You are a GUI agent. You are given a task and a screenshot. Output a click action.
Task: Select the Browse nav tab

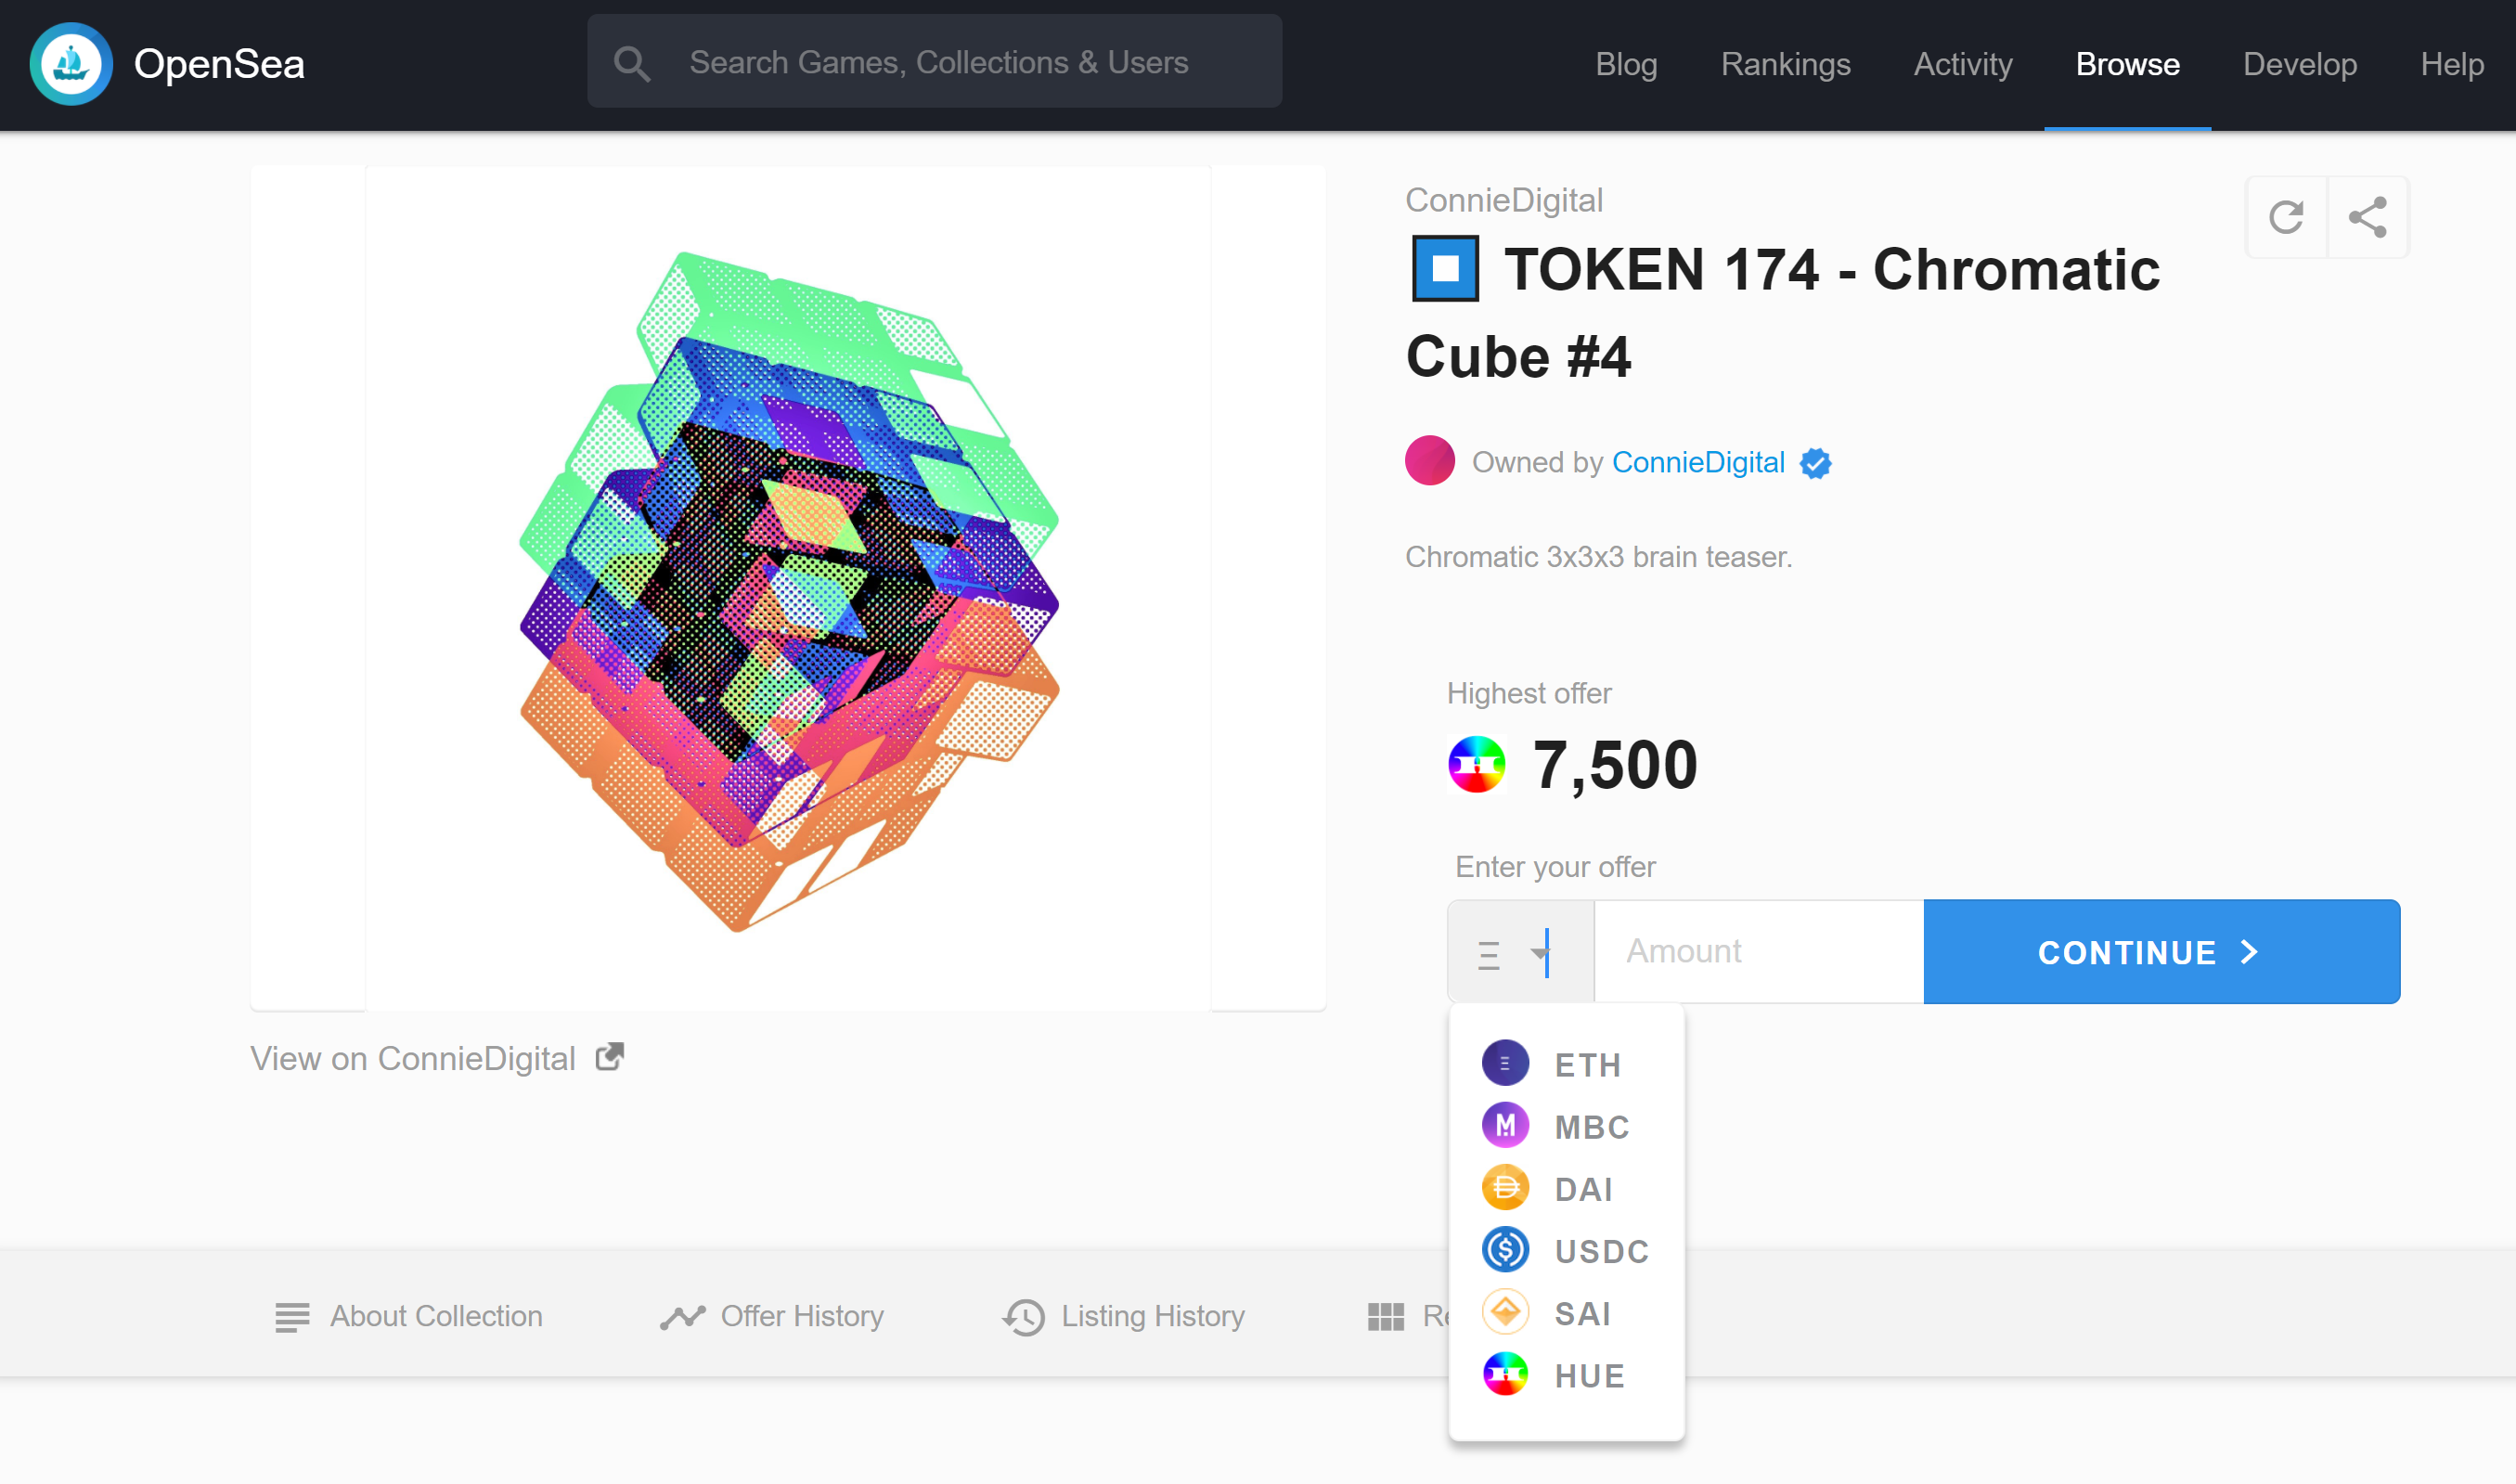pyautogui.click(x=2127, y=64)
